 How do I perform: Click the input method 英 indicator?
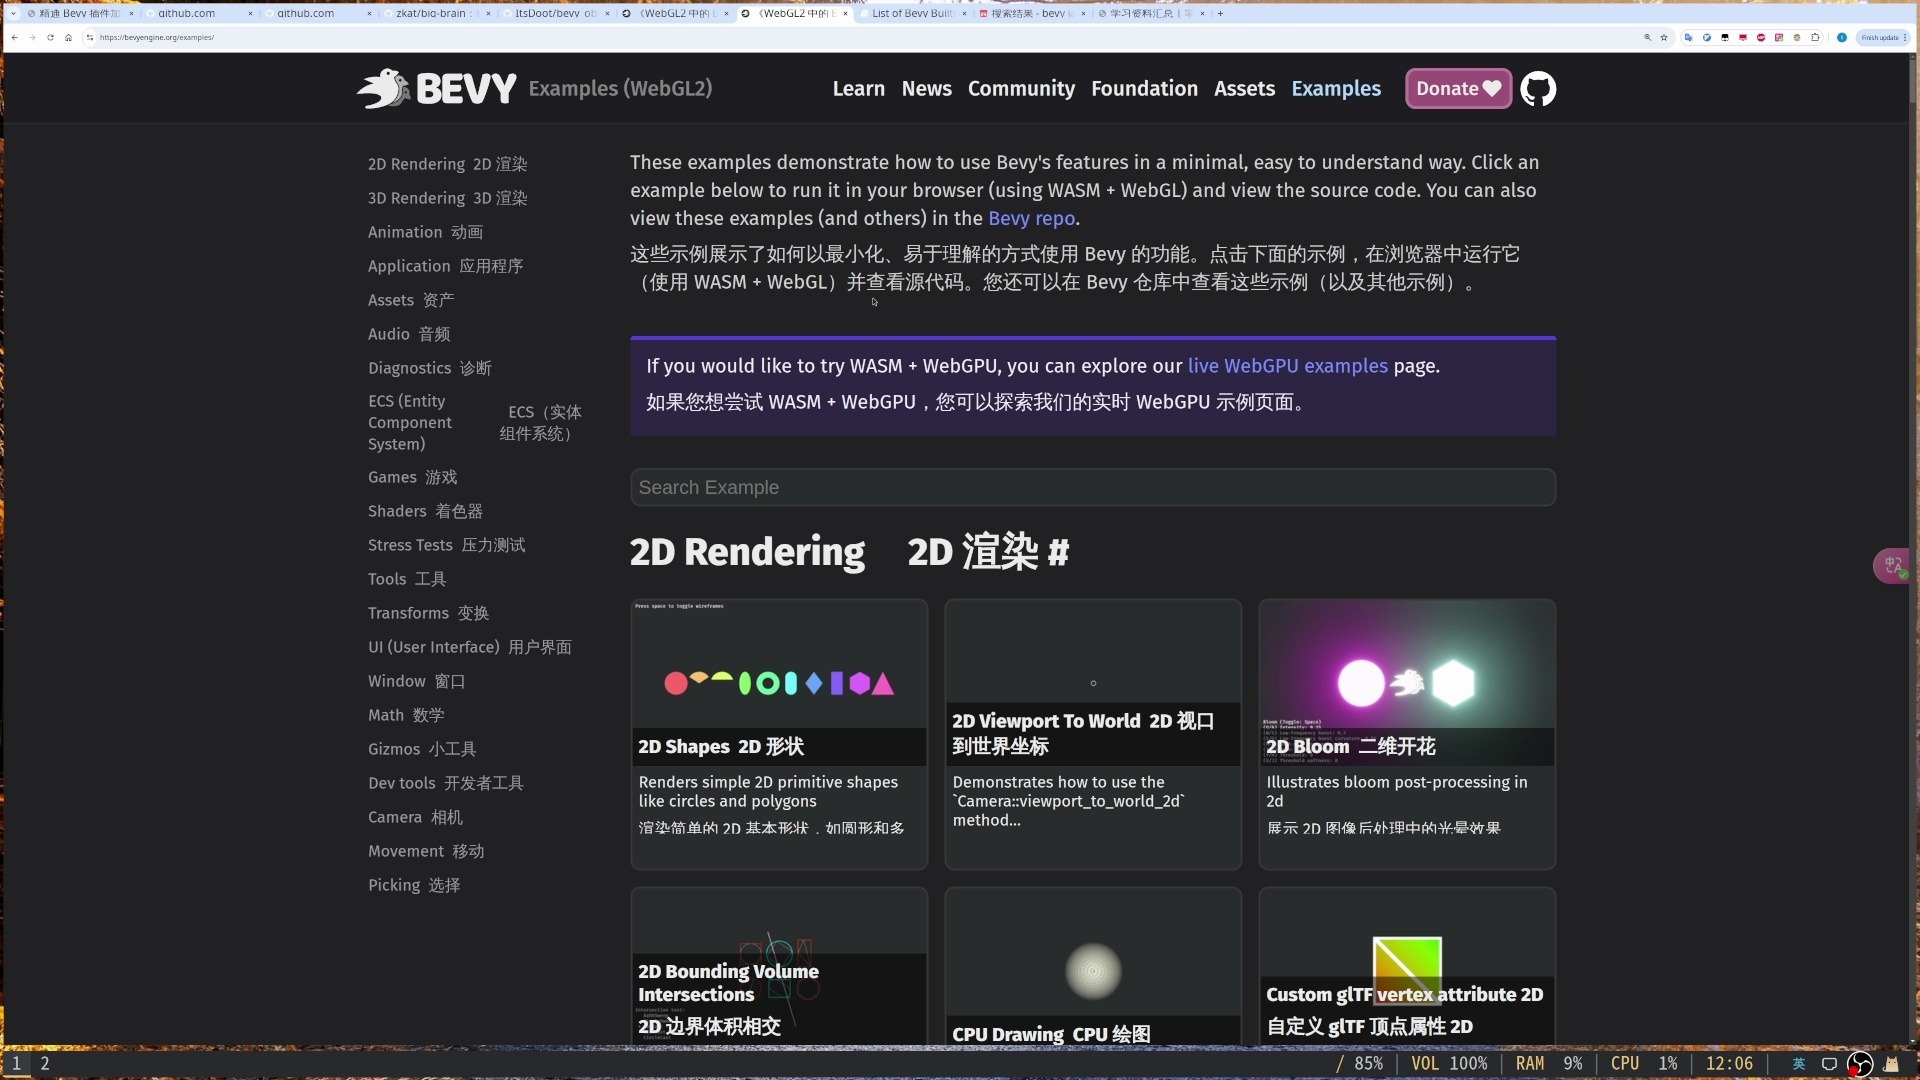1798,1064
